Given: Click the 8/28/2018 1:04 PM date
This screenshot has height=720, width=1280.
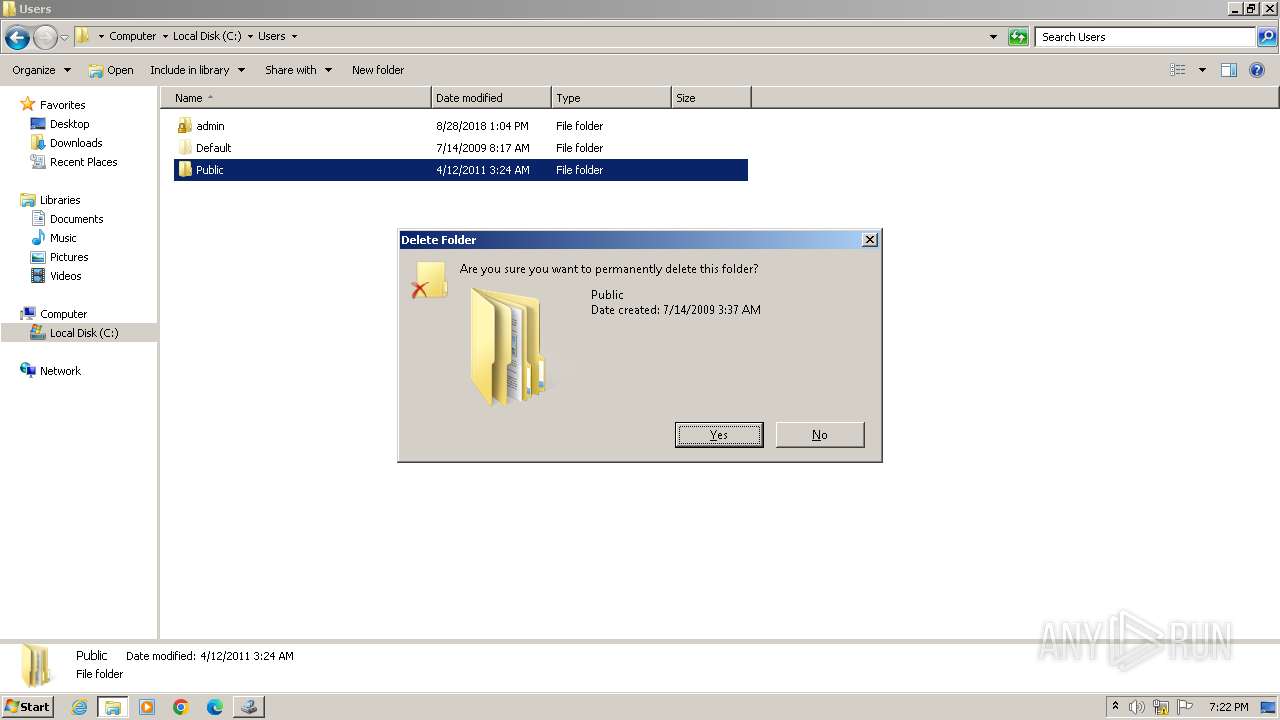Looking at the screenshot, I should pyautogui.click(x=482, y=126).
